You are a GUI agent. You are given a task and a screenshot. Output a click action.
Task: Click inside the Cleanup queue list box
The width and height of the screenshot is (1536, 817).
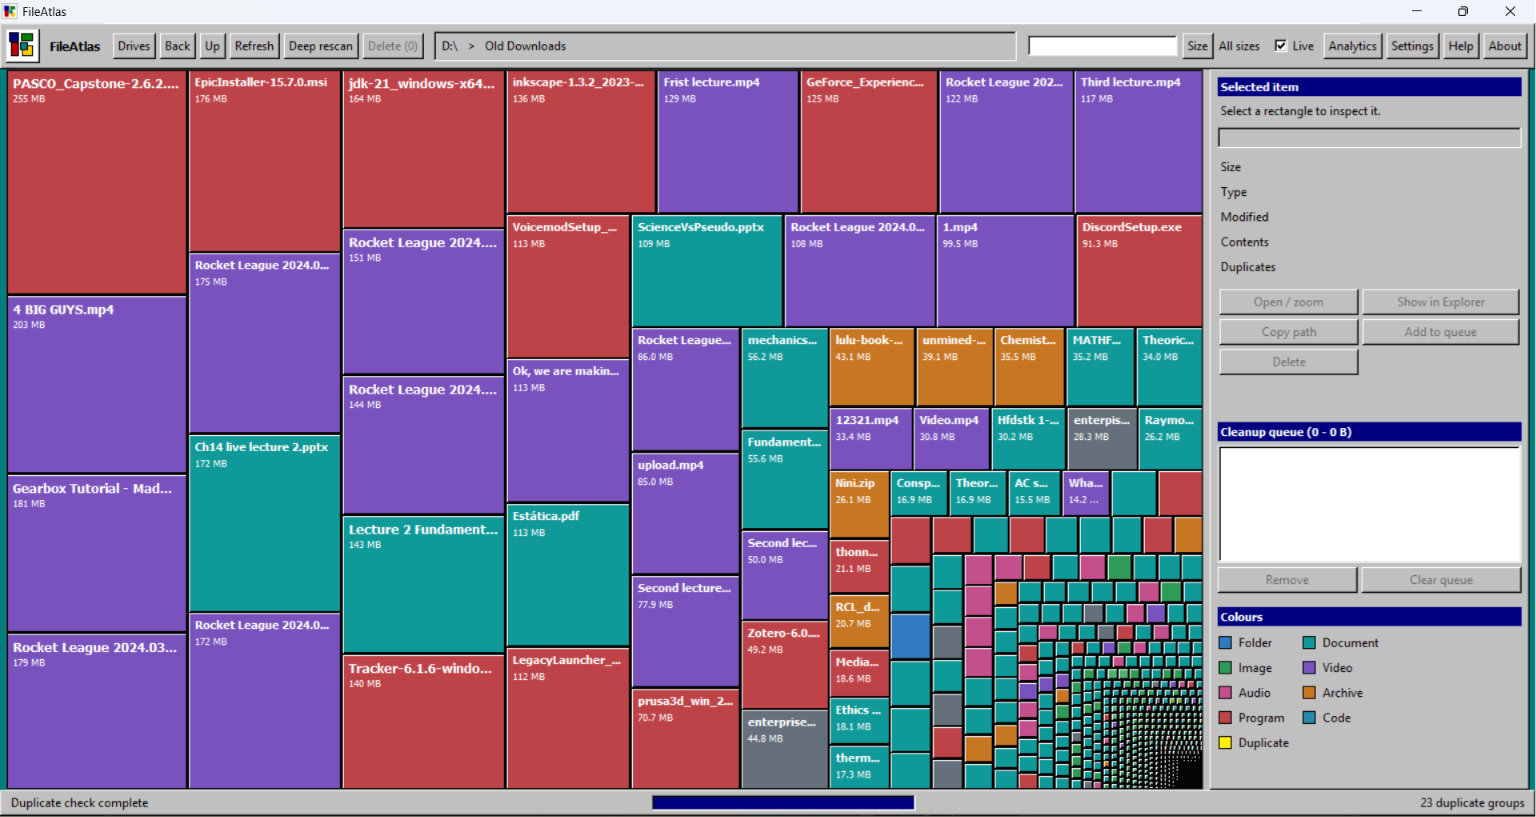pyautogui.click(x=1369, y=503)
